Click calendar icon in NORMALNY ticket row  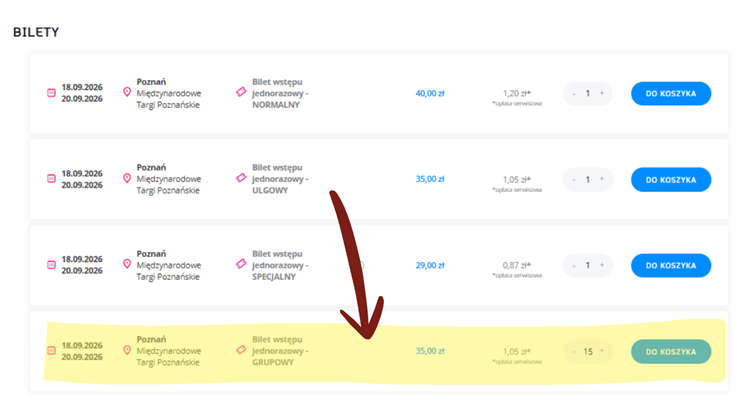(x=51, y=94)
